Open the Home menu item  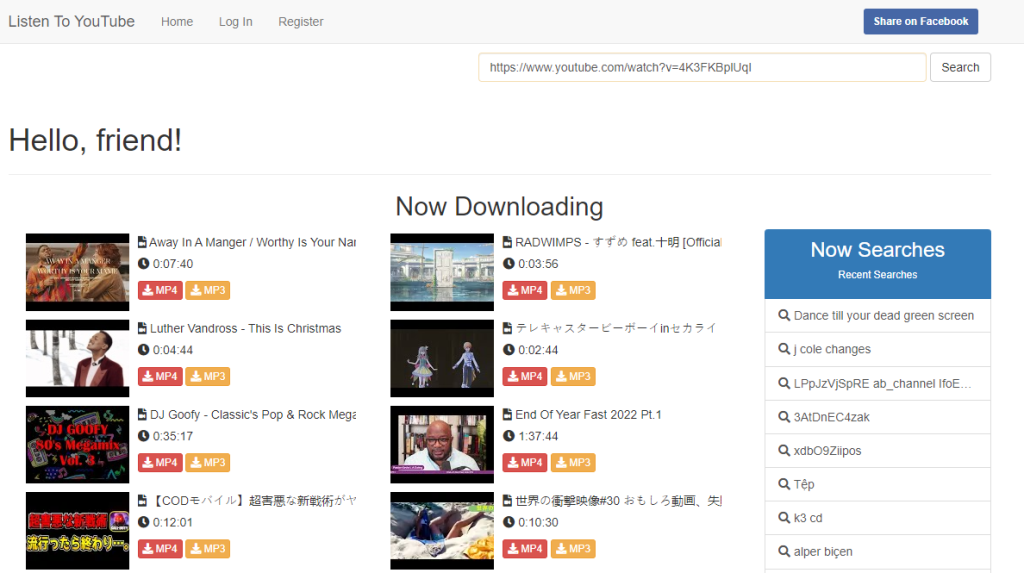177,22
